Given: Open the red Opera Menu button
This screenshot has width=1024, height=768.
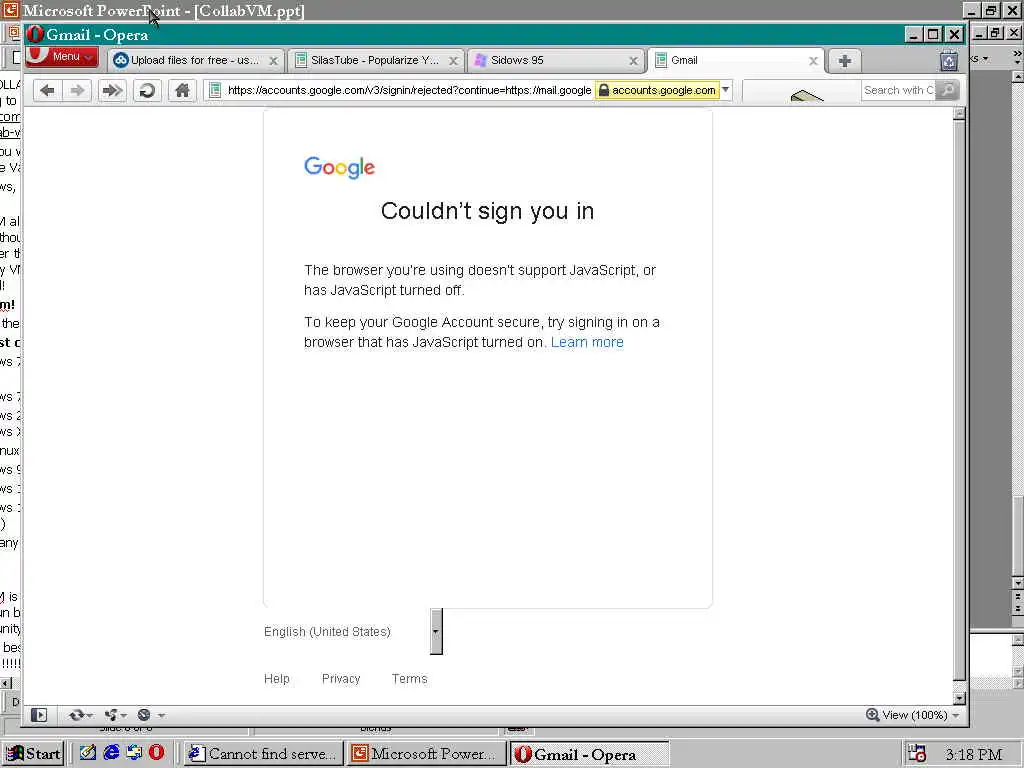Looking at the screenshot, I should coord(61,57).
